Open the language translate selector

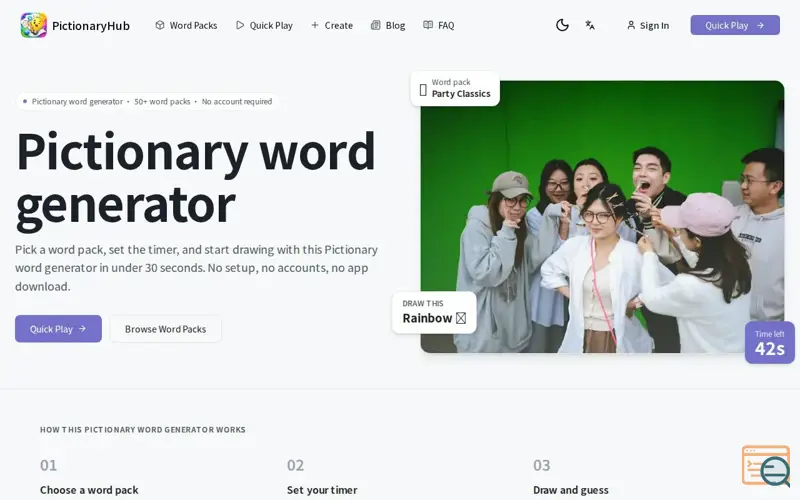coord(590,25)
